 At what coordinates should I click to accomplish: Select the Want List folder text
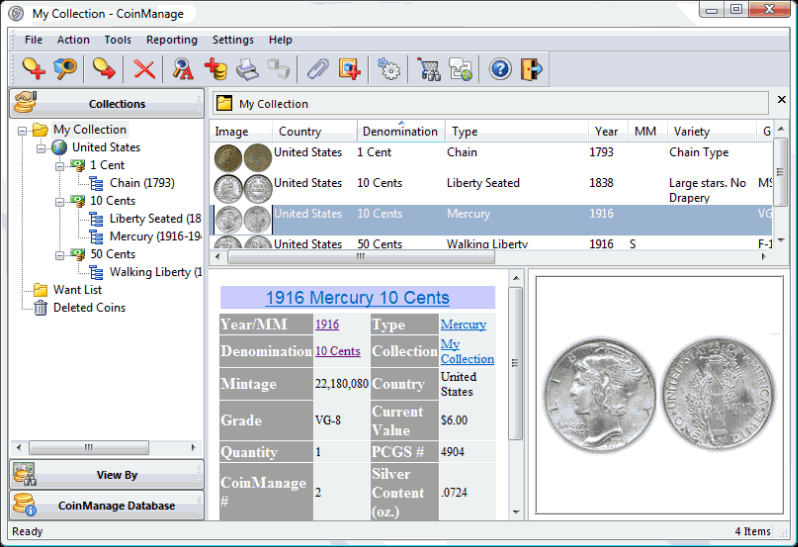(77, 290)
